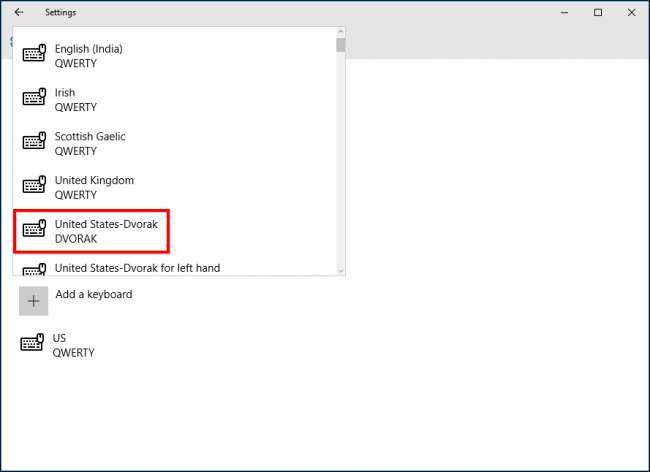
Task: Pick Scottish Gaelic from the list
Action: [175, 144]
